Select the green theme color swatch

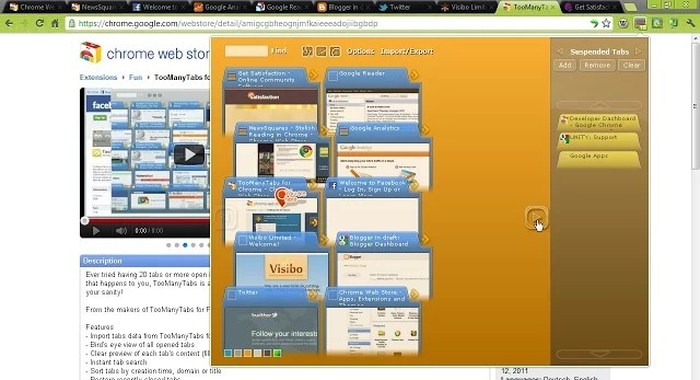pyautogui.click(x=277, y=353)
